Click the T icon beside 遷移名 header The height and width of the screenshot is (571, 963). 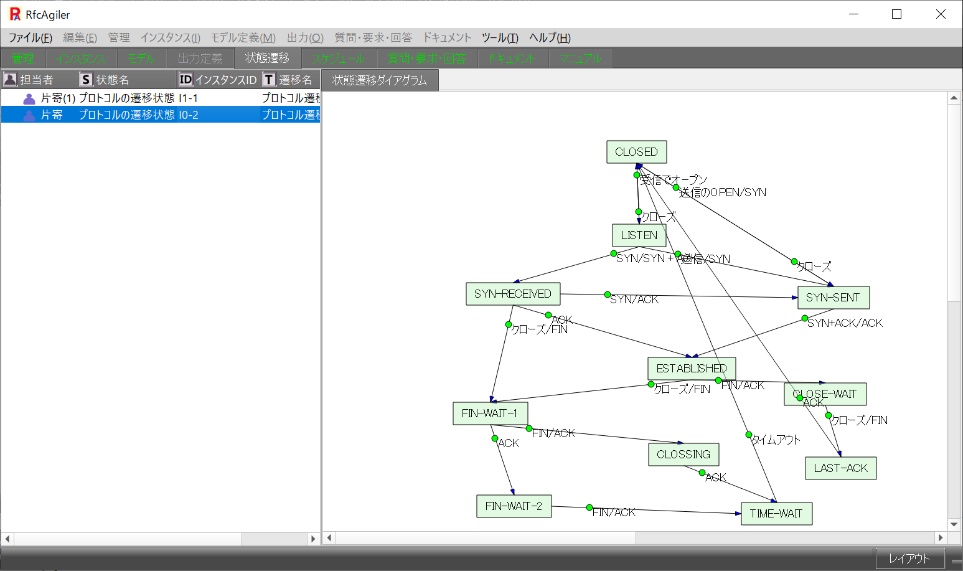(269, 79)
